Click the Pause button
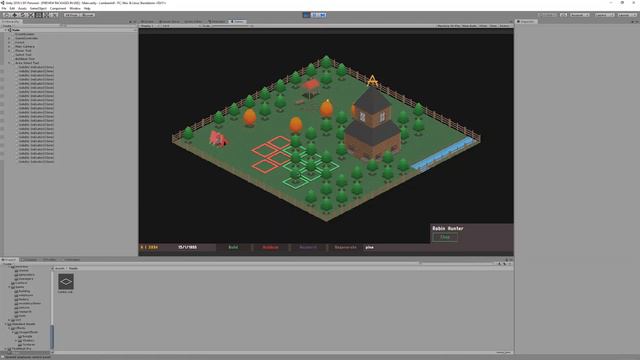The width and height of the screenshot is (640, 360). pos(314,15)
